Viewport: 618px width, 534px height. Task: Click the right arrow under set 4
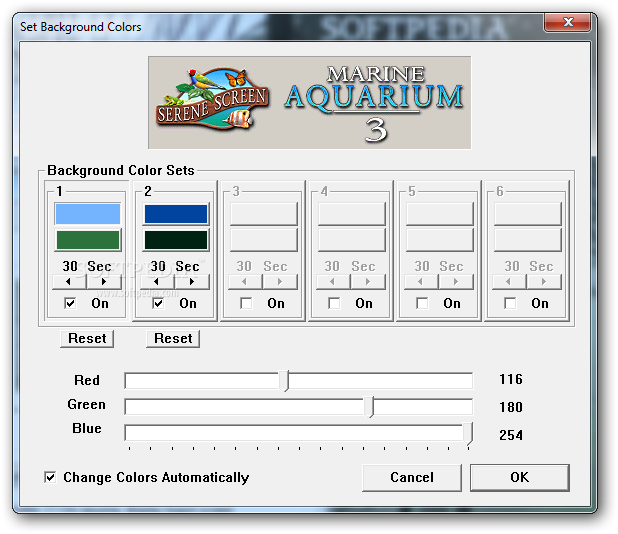368,282
